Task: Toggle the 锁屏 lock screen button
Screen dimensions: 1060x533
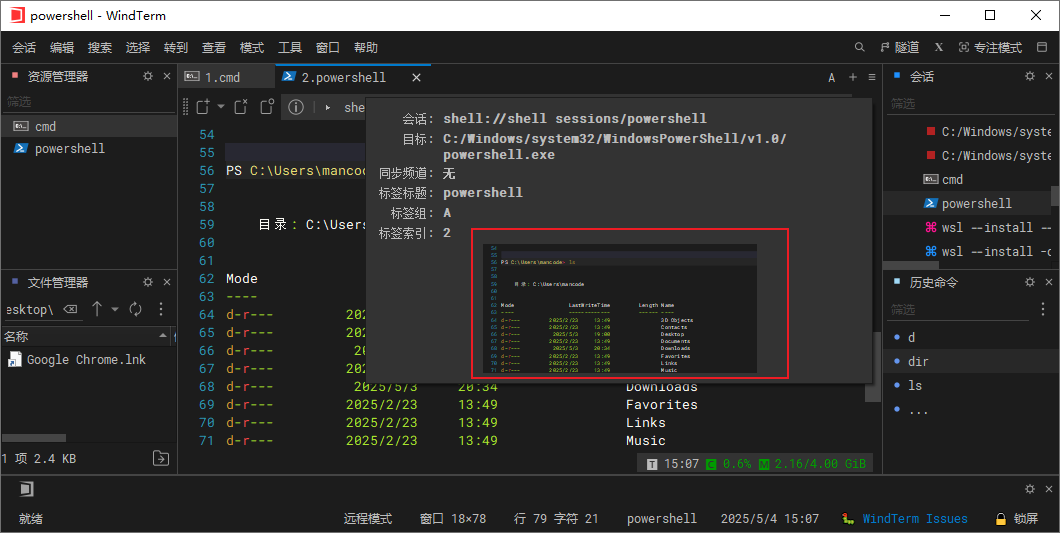Action: click(x=1016, y=518)
